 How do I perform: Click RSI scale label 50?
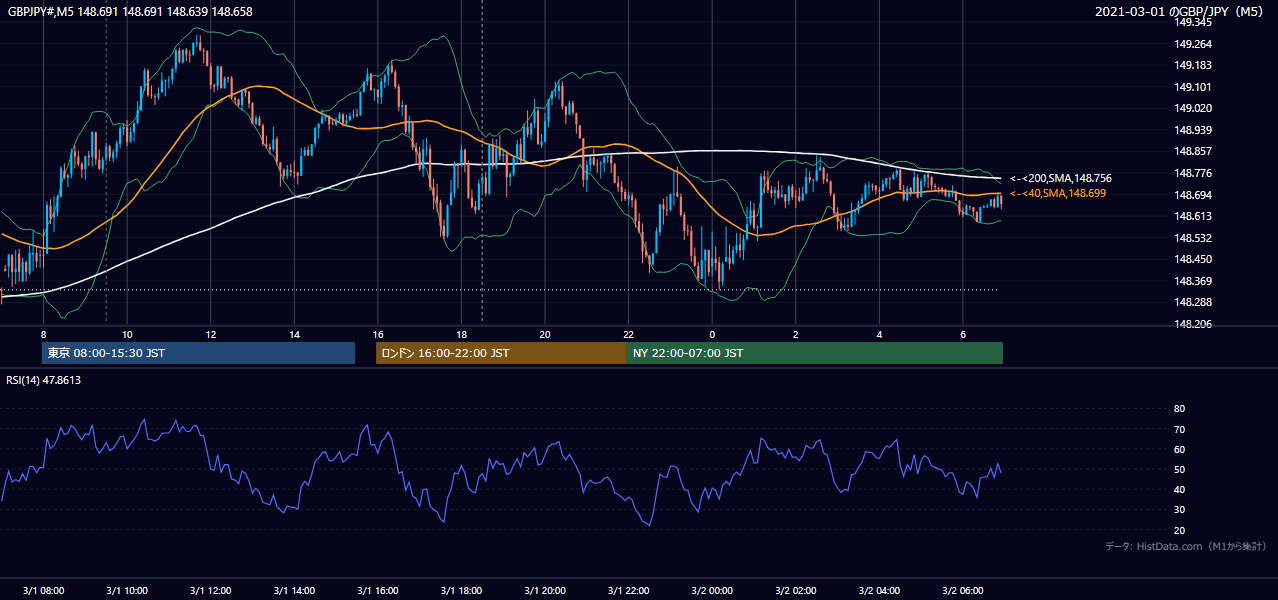1180,469
